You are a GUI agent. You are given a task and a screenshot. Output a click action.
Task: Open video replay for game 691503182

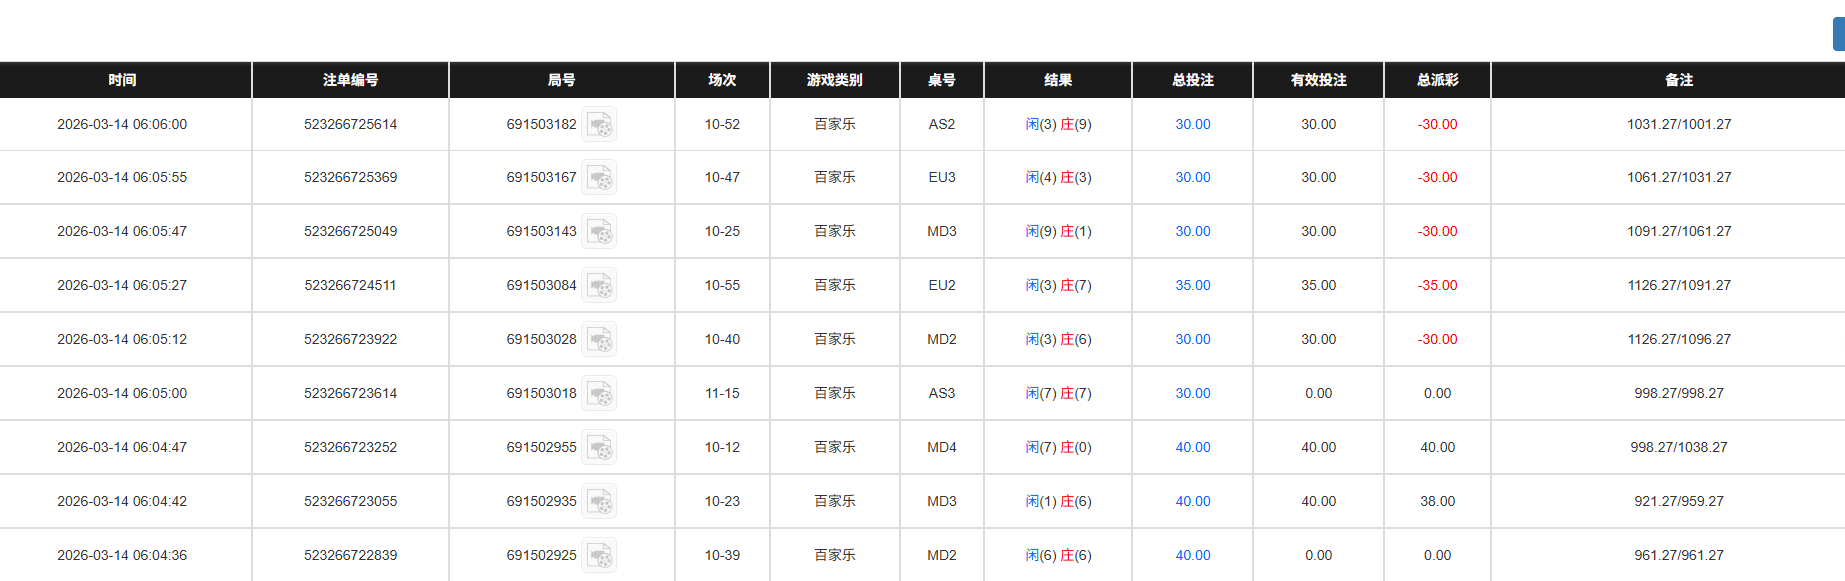click(600, 124)
